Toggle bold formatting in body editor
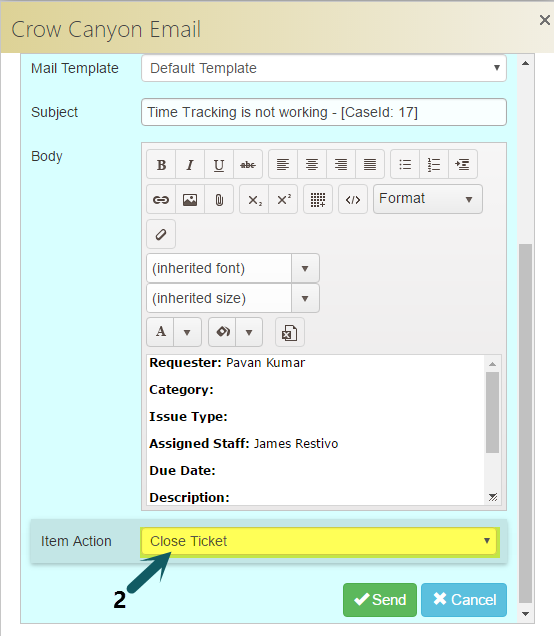The width and height of the screenshot is (554, 636). [x=161, y=164]
